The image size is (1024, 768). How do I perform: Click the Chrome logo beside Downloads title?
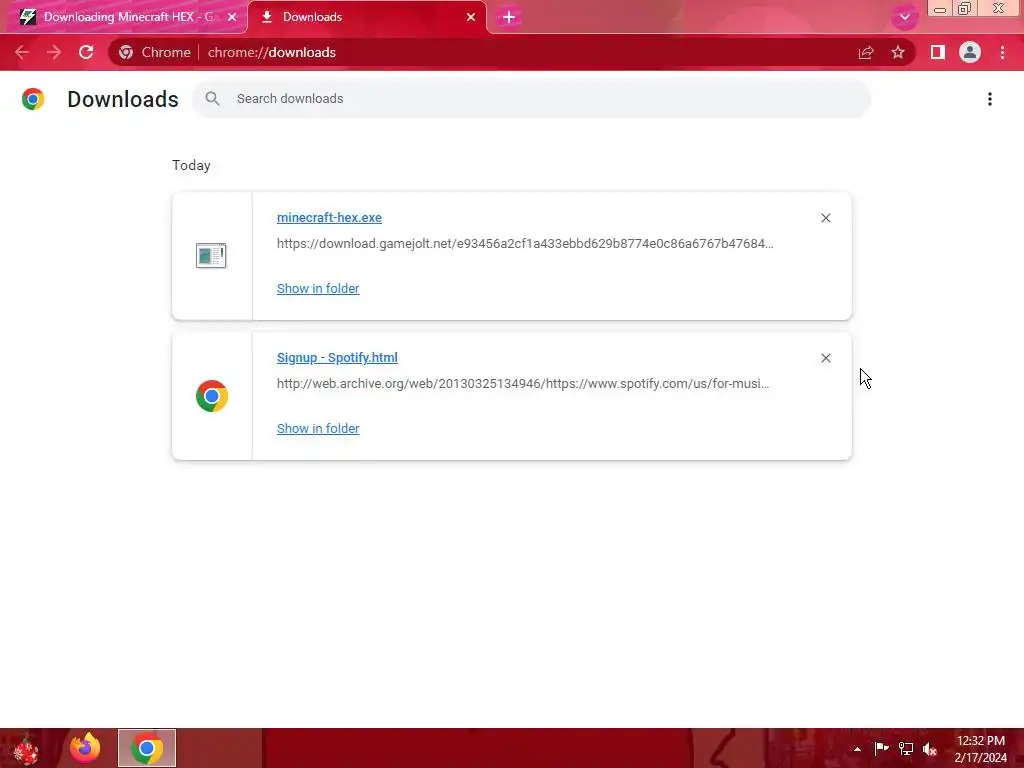(x=33, y=99)
